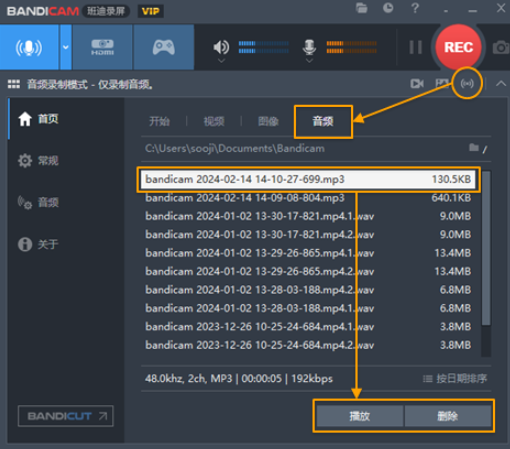Select file 2024-01-02 13-30-17-821.mp4.1.wav
This screenshot has width=510, height=449.
[x=308, y=216]
